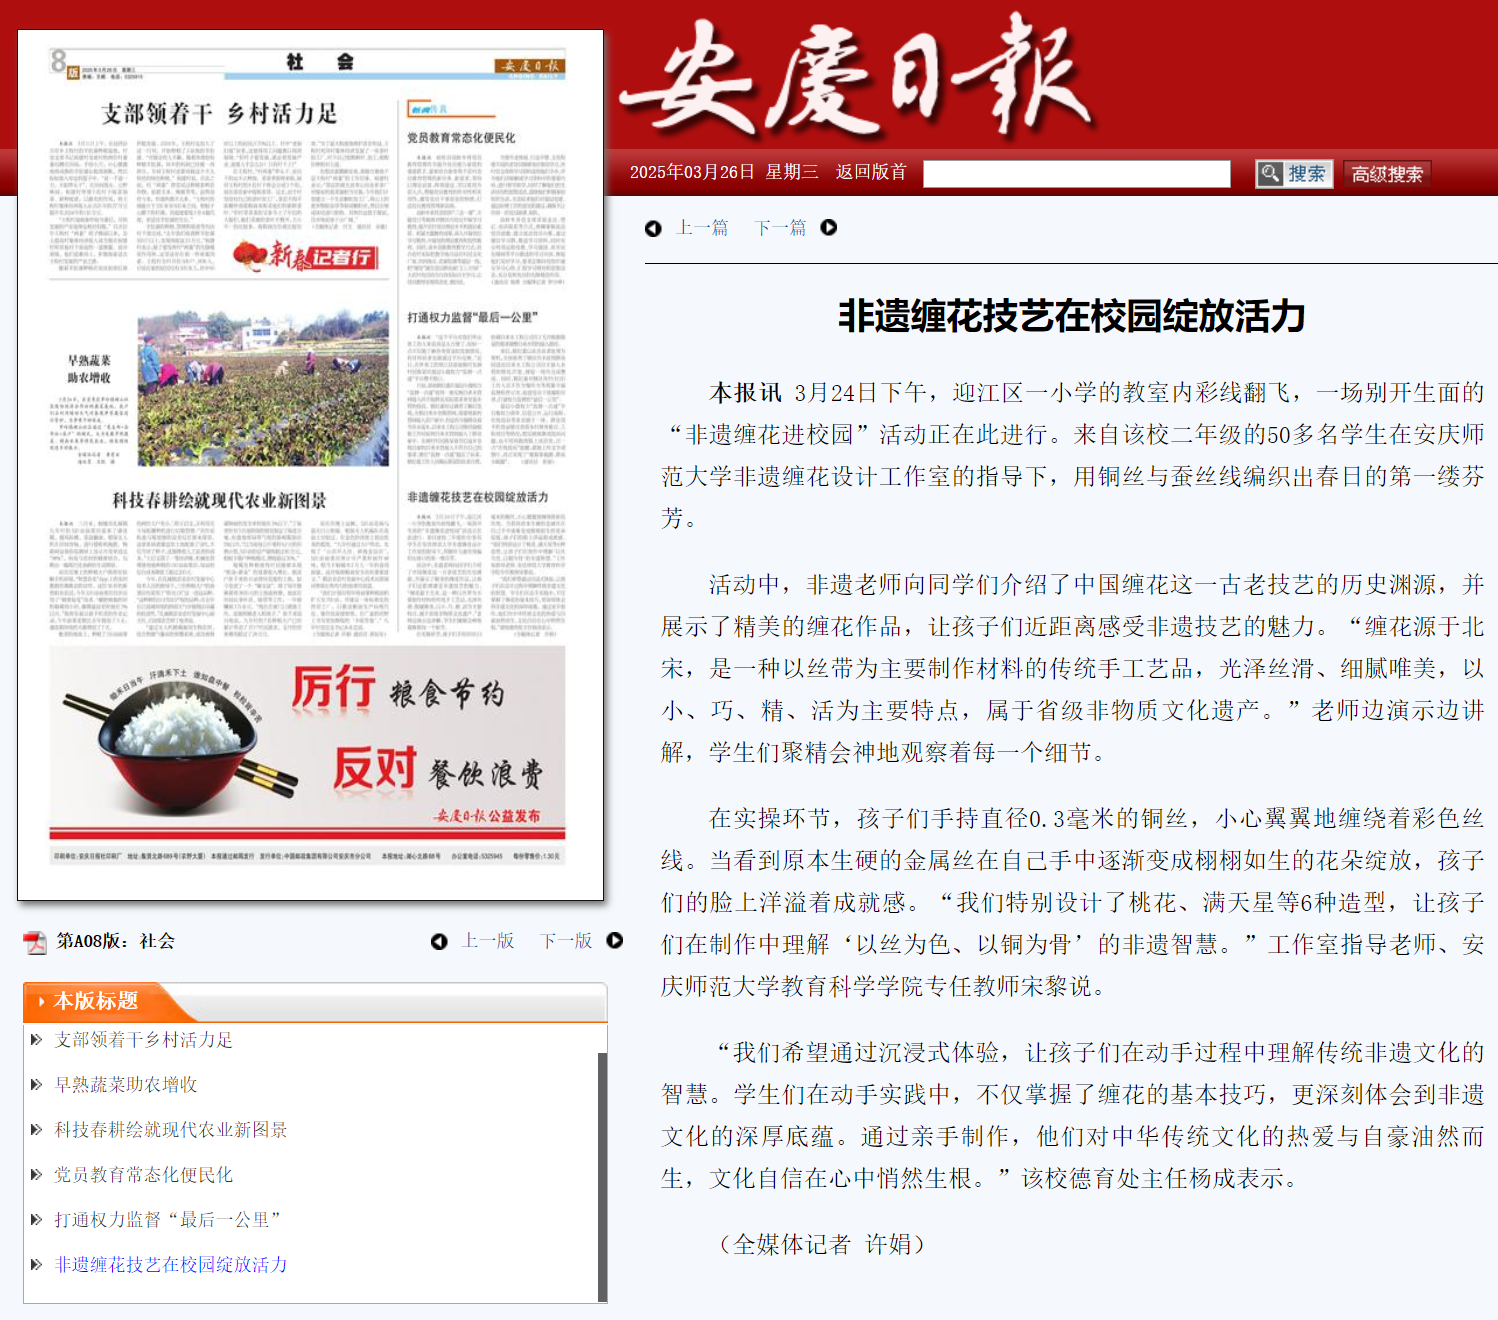
Task: Click the previous article arrow icon beside 上一篇
Action: [x=653, y=229]
